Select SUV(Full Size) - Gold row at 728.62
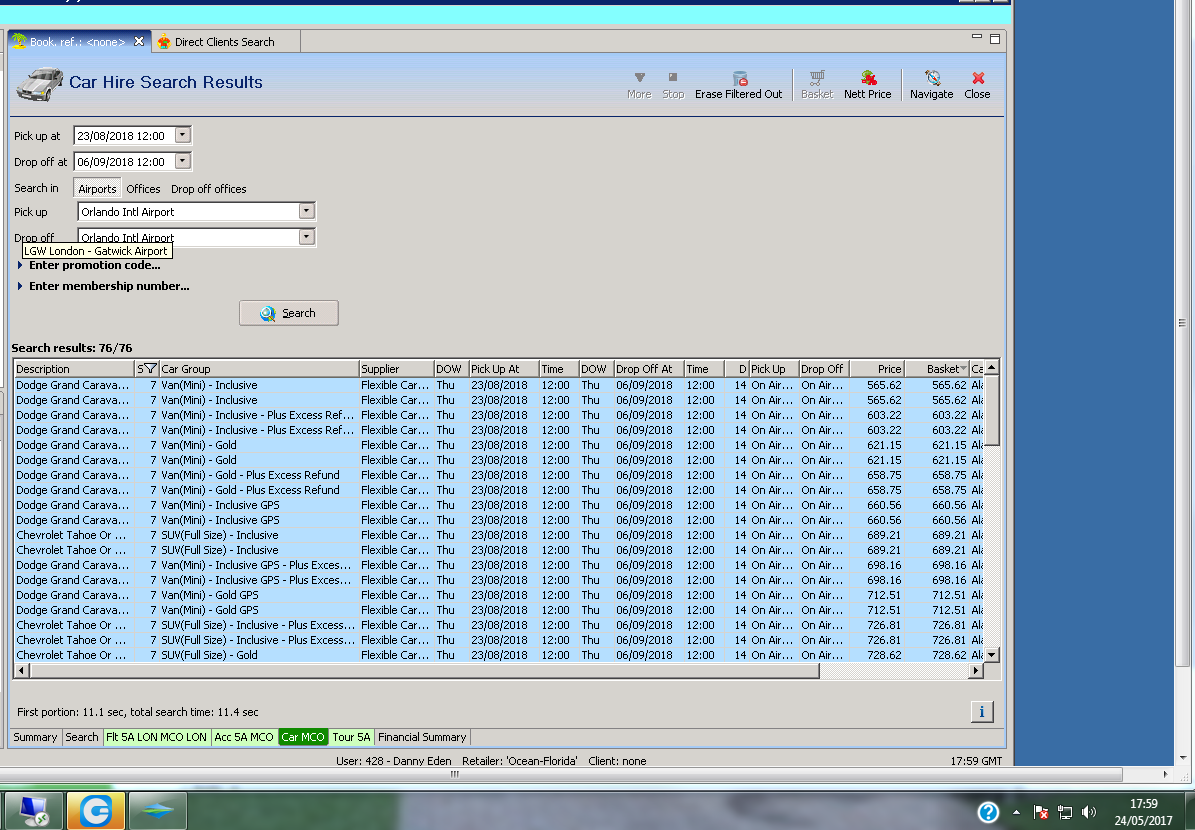The width and height of the screenshot is (1195, 830). 499,655
